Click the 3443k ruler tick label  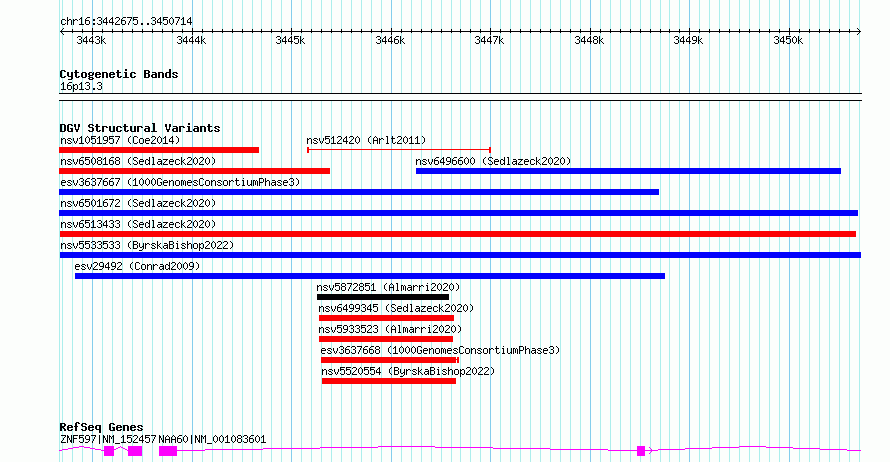tap(91, 41)
